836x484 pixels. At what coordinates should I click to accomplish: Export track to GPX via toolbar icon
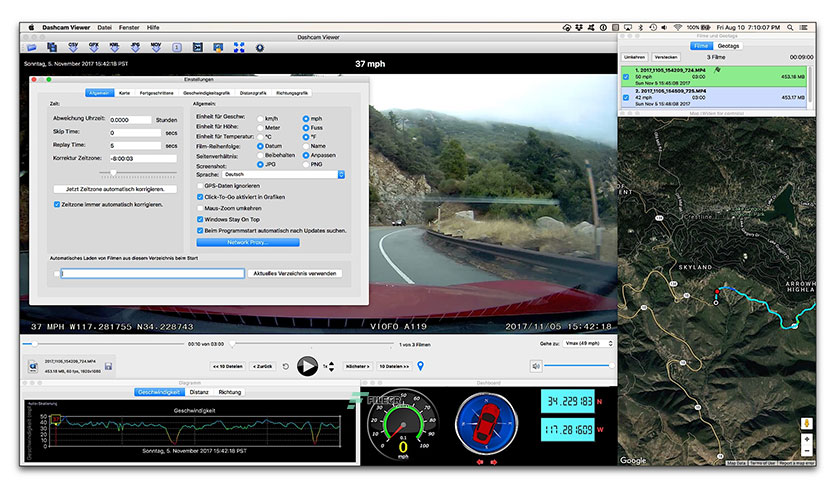(x=94, y=47)
